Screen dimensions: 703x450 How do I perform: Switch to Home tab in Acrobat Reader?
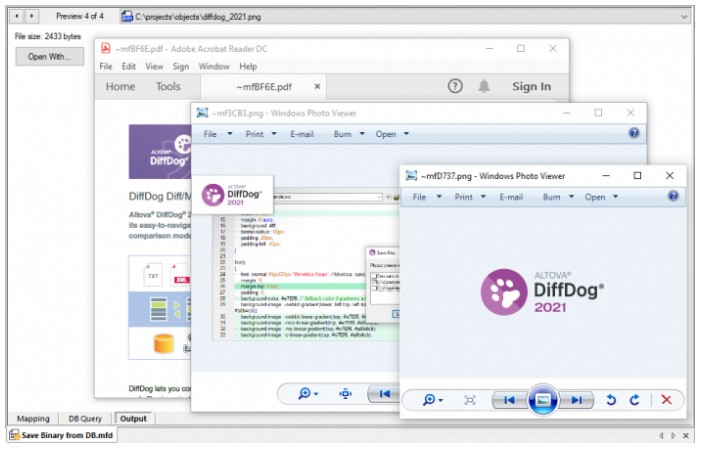click(120, 87)
